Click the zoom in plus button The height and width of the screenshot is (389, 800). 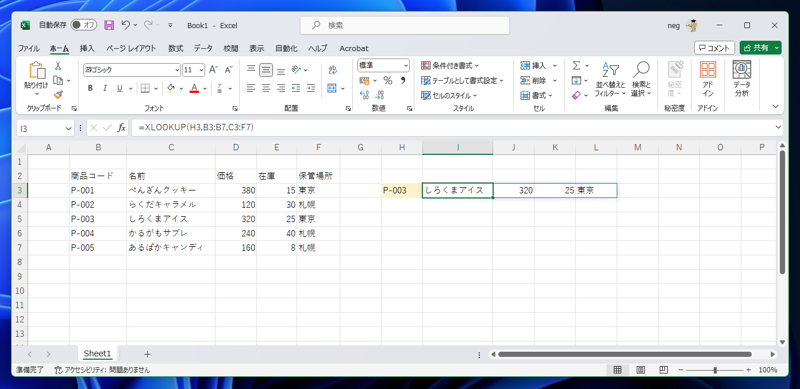tap(748, 370)
